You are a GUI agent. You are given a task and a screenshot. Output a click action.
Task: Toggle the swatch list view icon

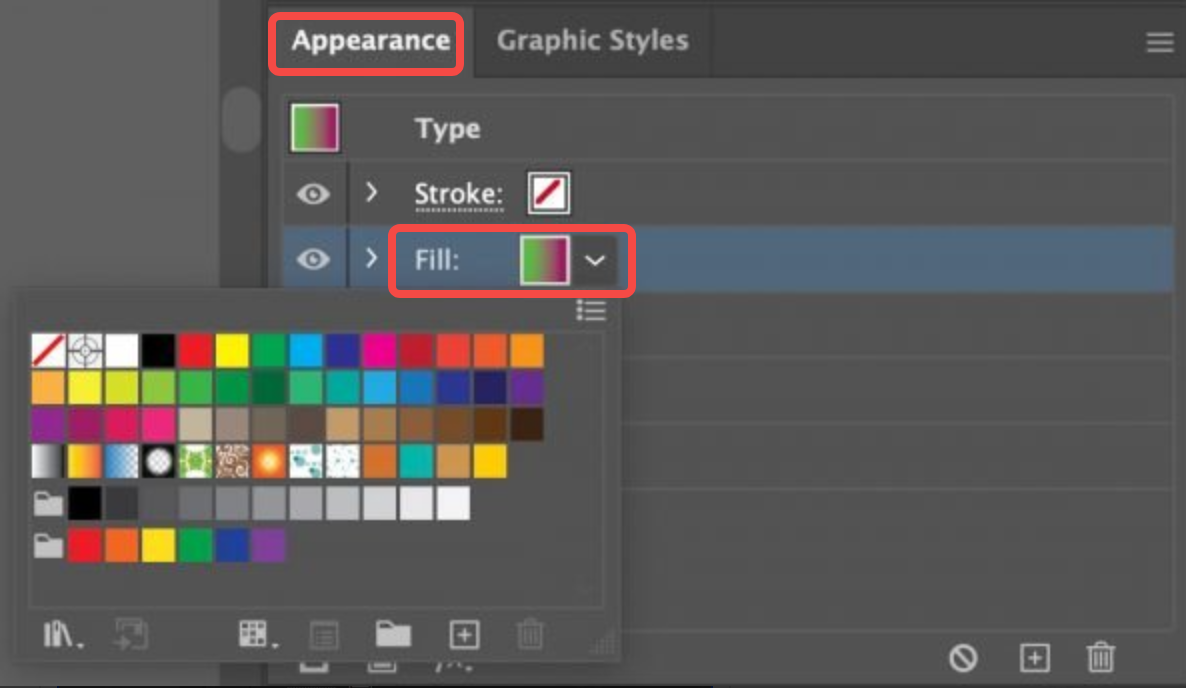click(592, 311)
